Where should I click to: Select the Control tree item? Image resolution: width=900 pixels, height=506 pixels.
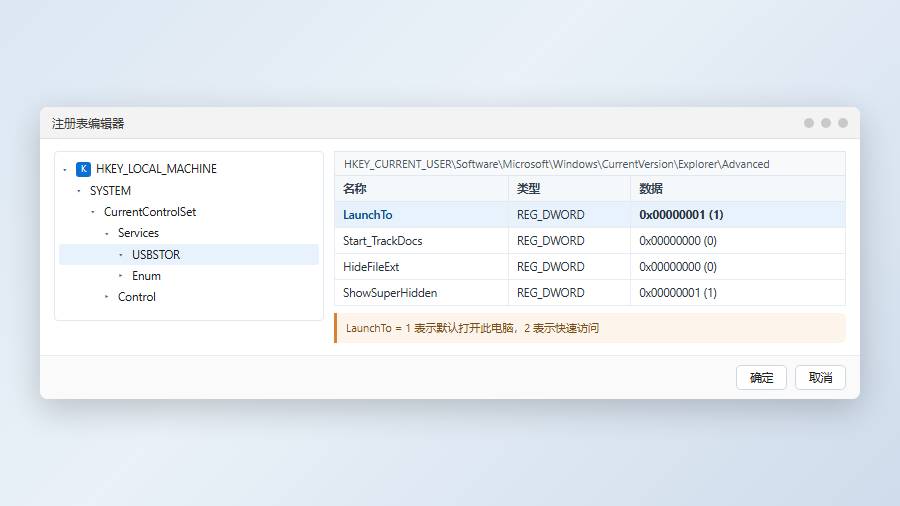(137, 297)
